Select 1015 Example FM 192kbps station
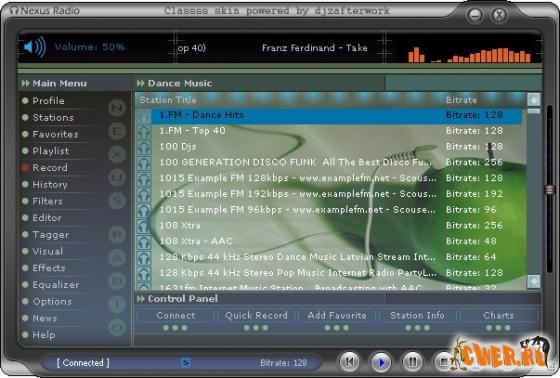The height and width of the screenshot is (378, 560). (329, 194)
